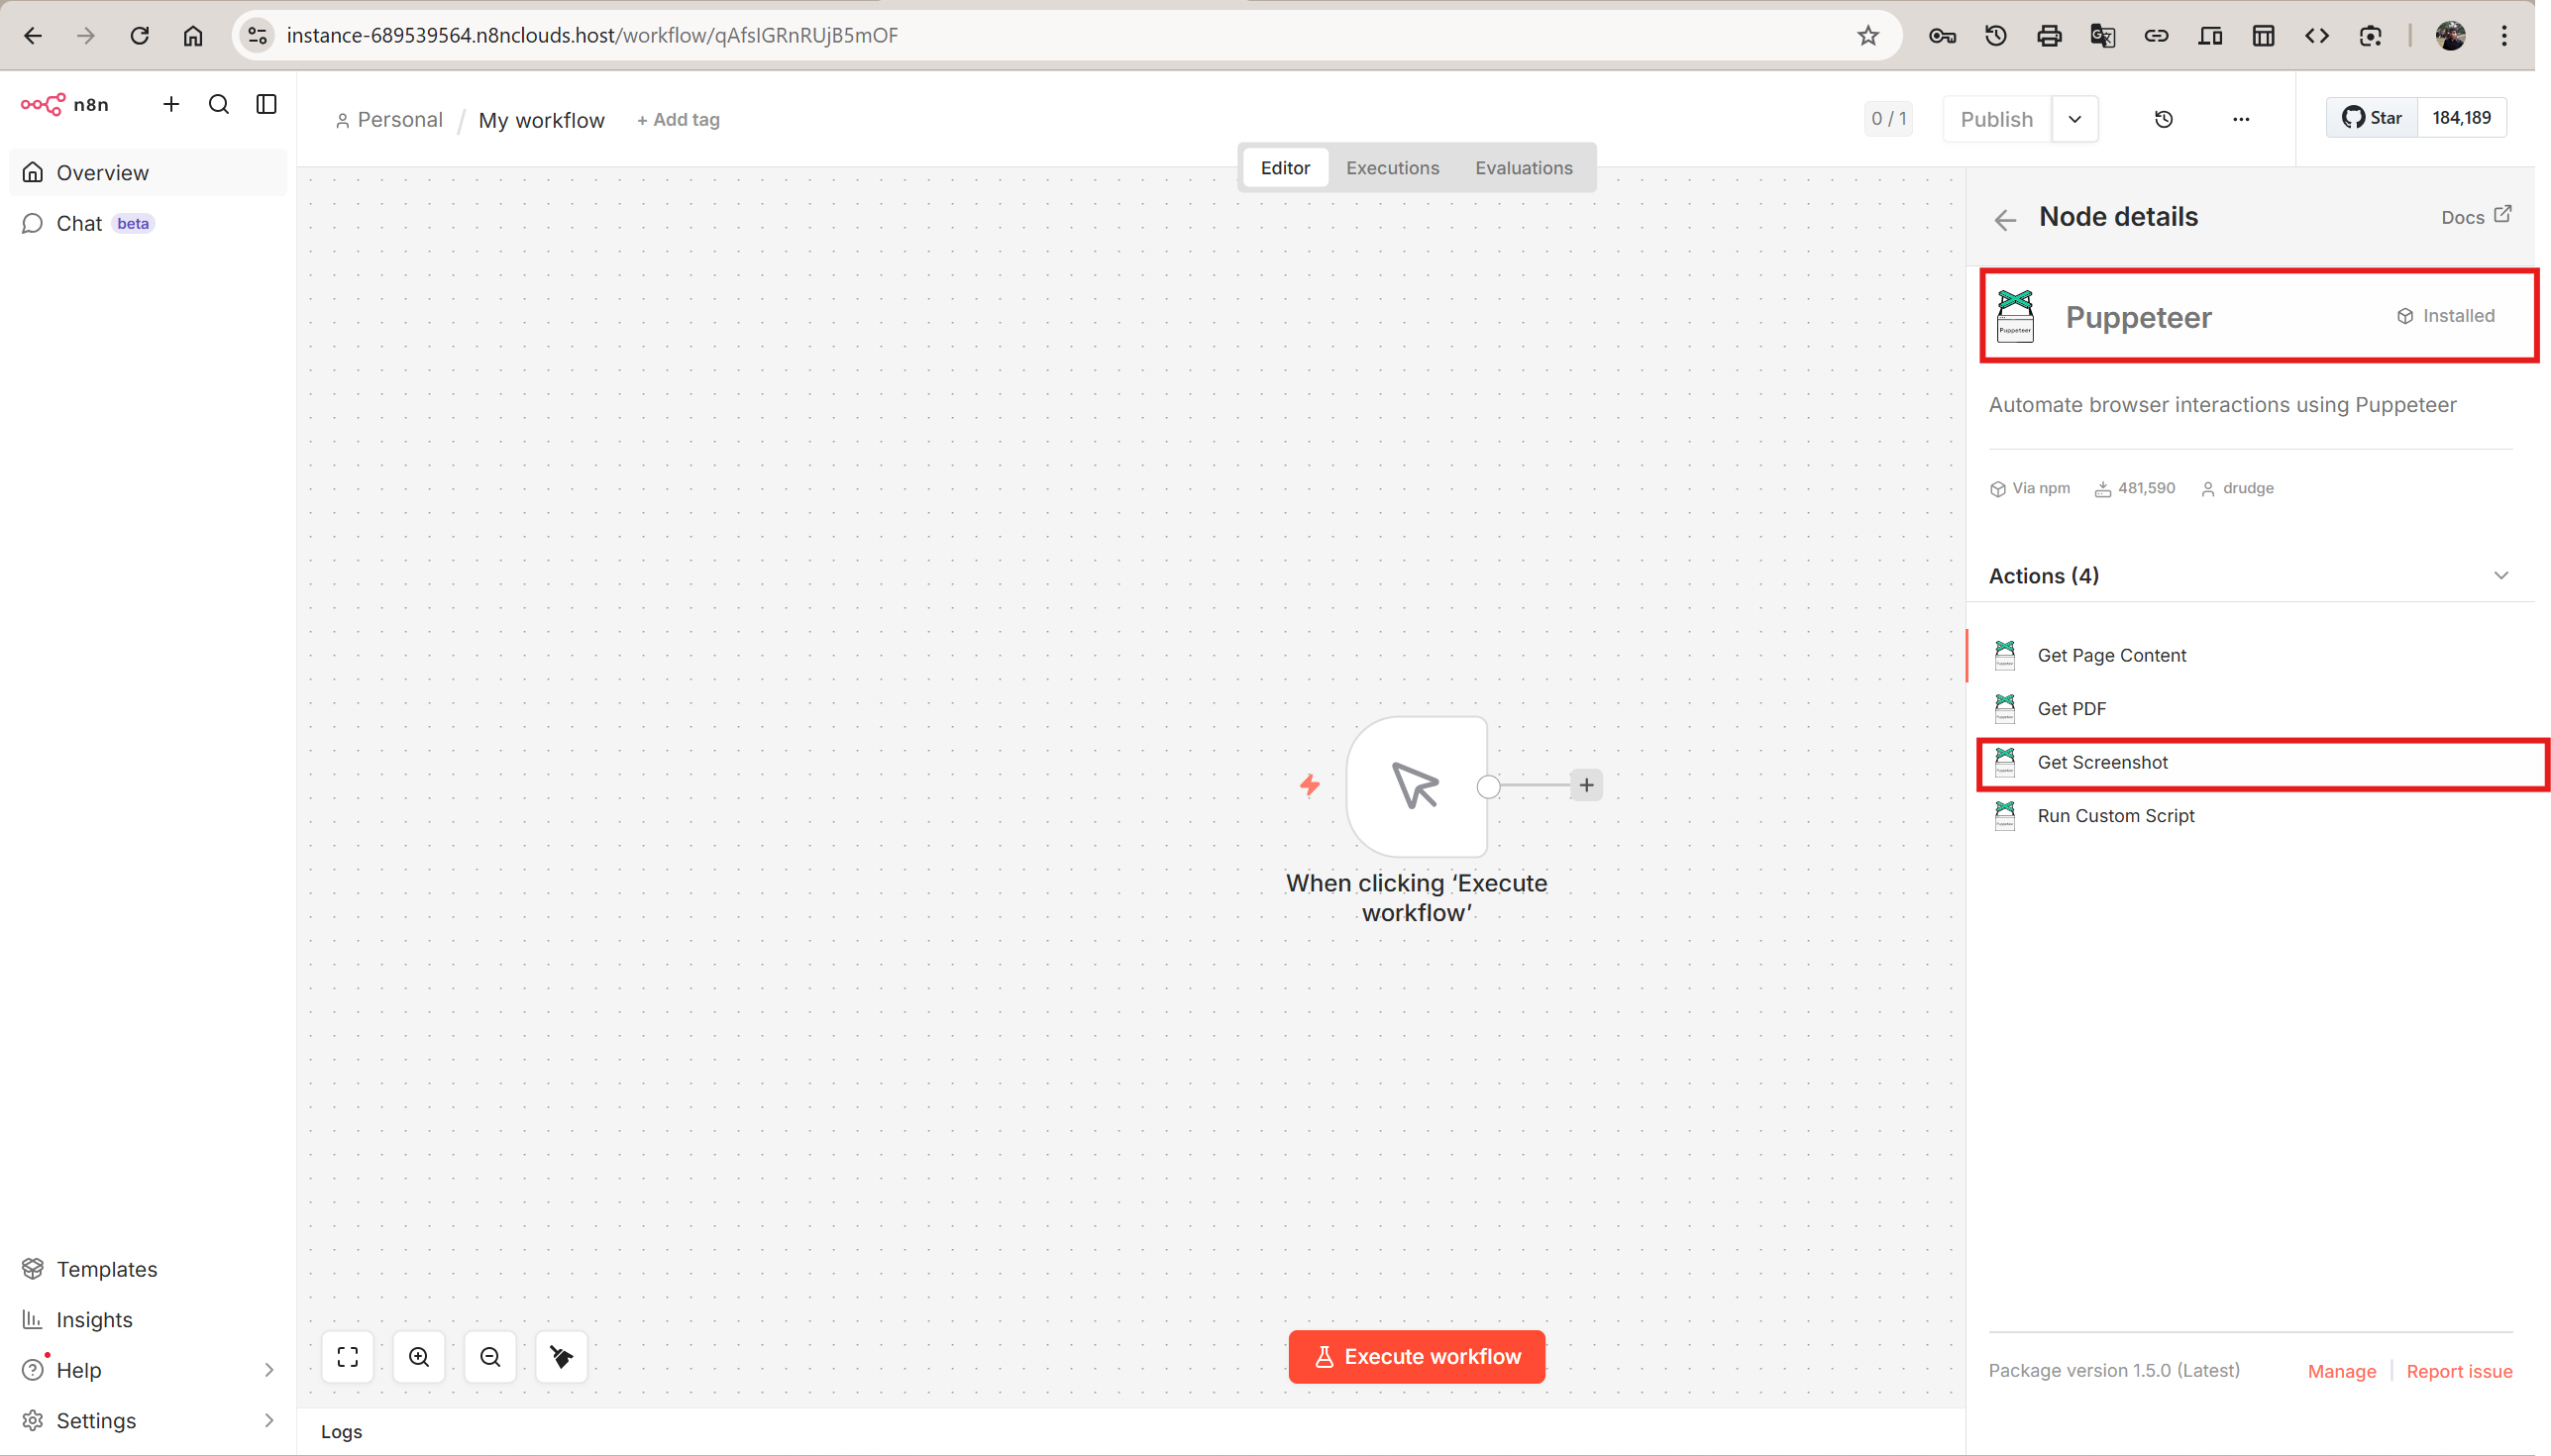Click the plus icon to create new item
This screenshot has height=1456, width=2551.
(171, 104)
